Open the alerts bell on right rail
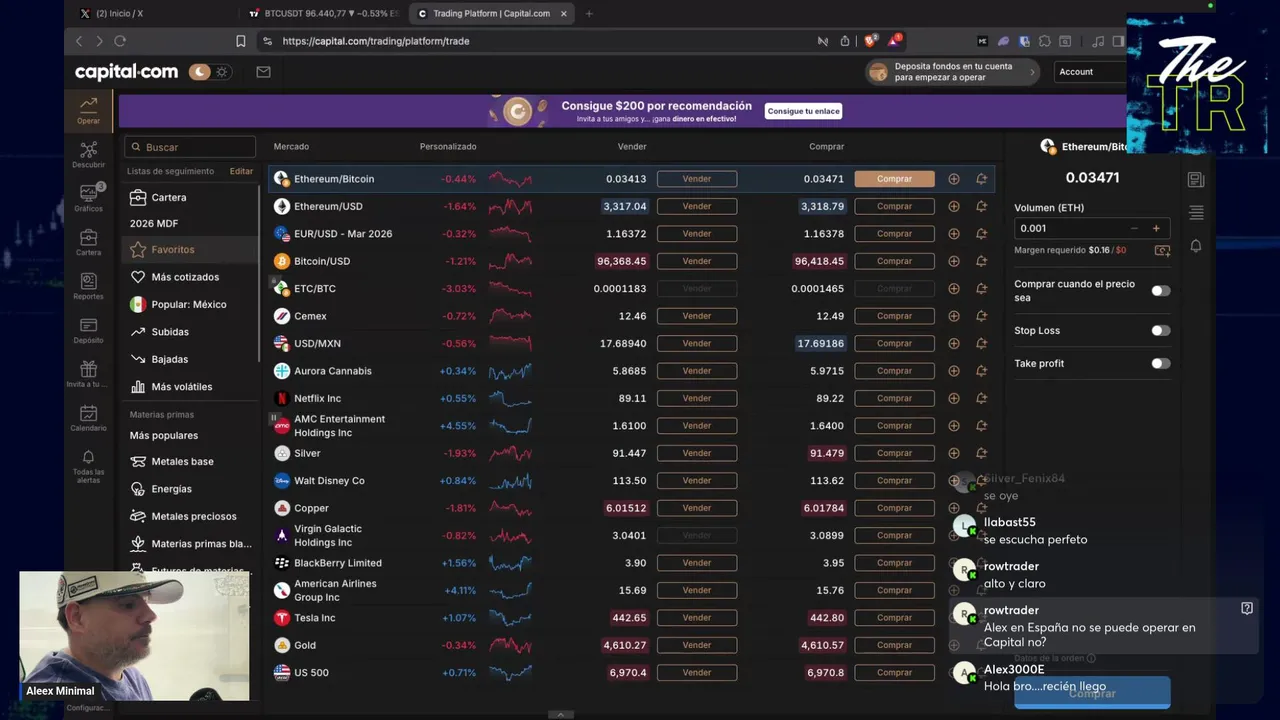 pos(1196,246)
